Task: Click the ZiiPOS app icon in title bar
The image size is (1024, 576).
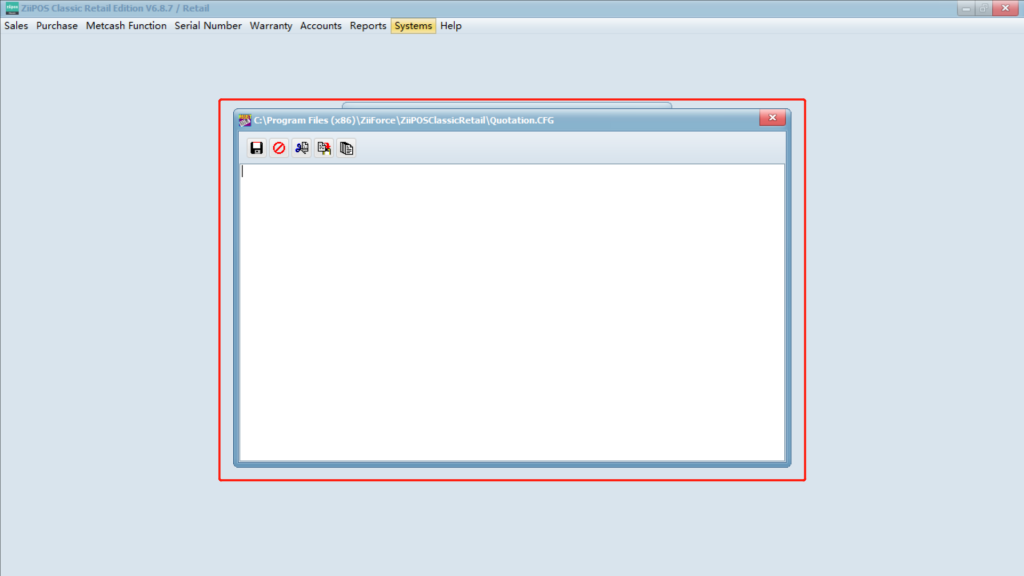Action: click(x=12, y=8)
